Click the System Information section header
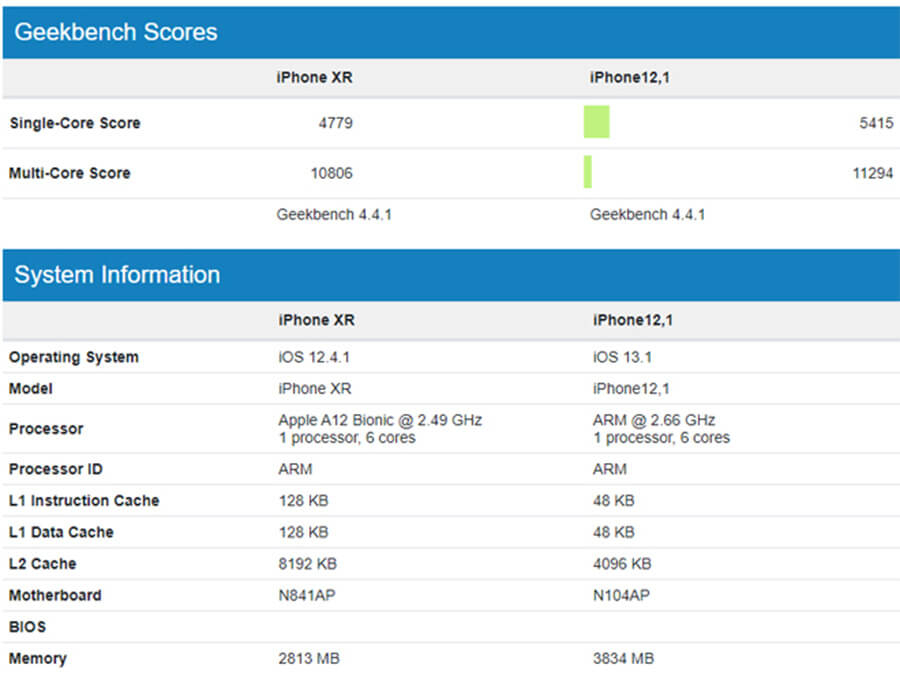Image resolution: width=900 pixels, height=680 pixels. [451, 275]
